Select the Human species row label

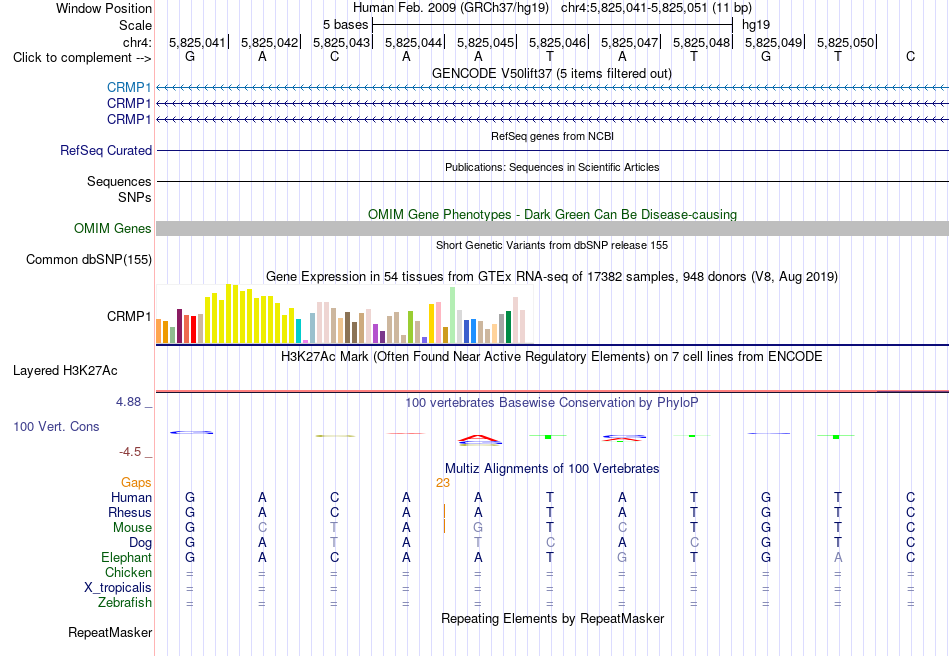click(131, 497)
